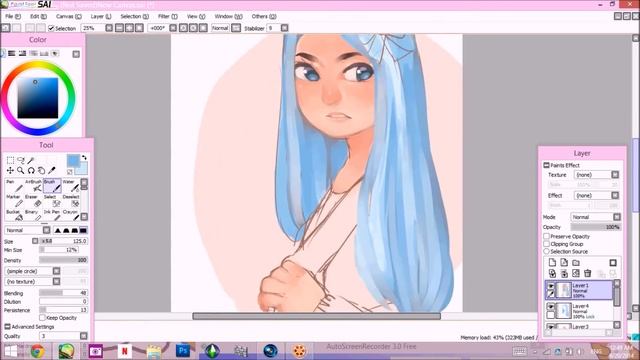This screenshot has height=360, width=640.
Task: Choose the Eraser tool
Action: coord(33,200)
